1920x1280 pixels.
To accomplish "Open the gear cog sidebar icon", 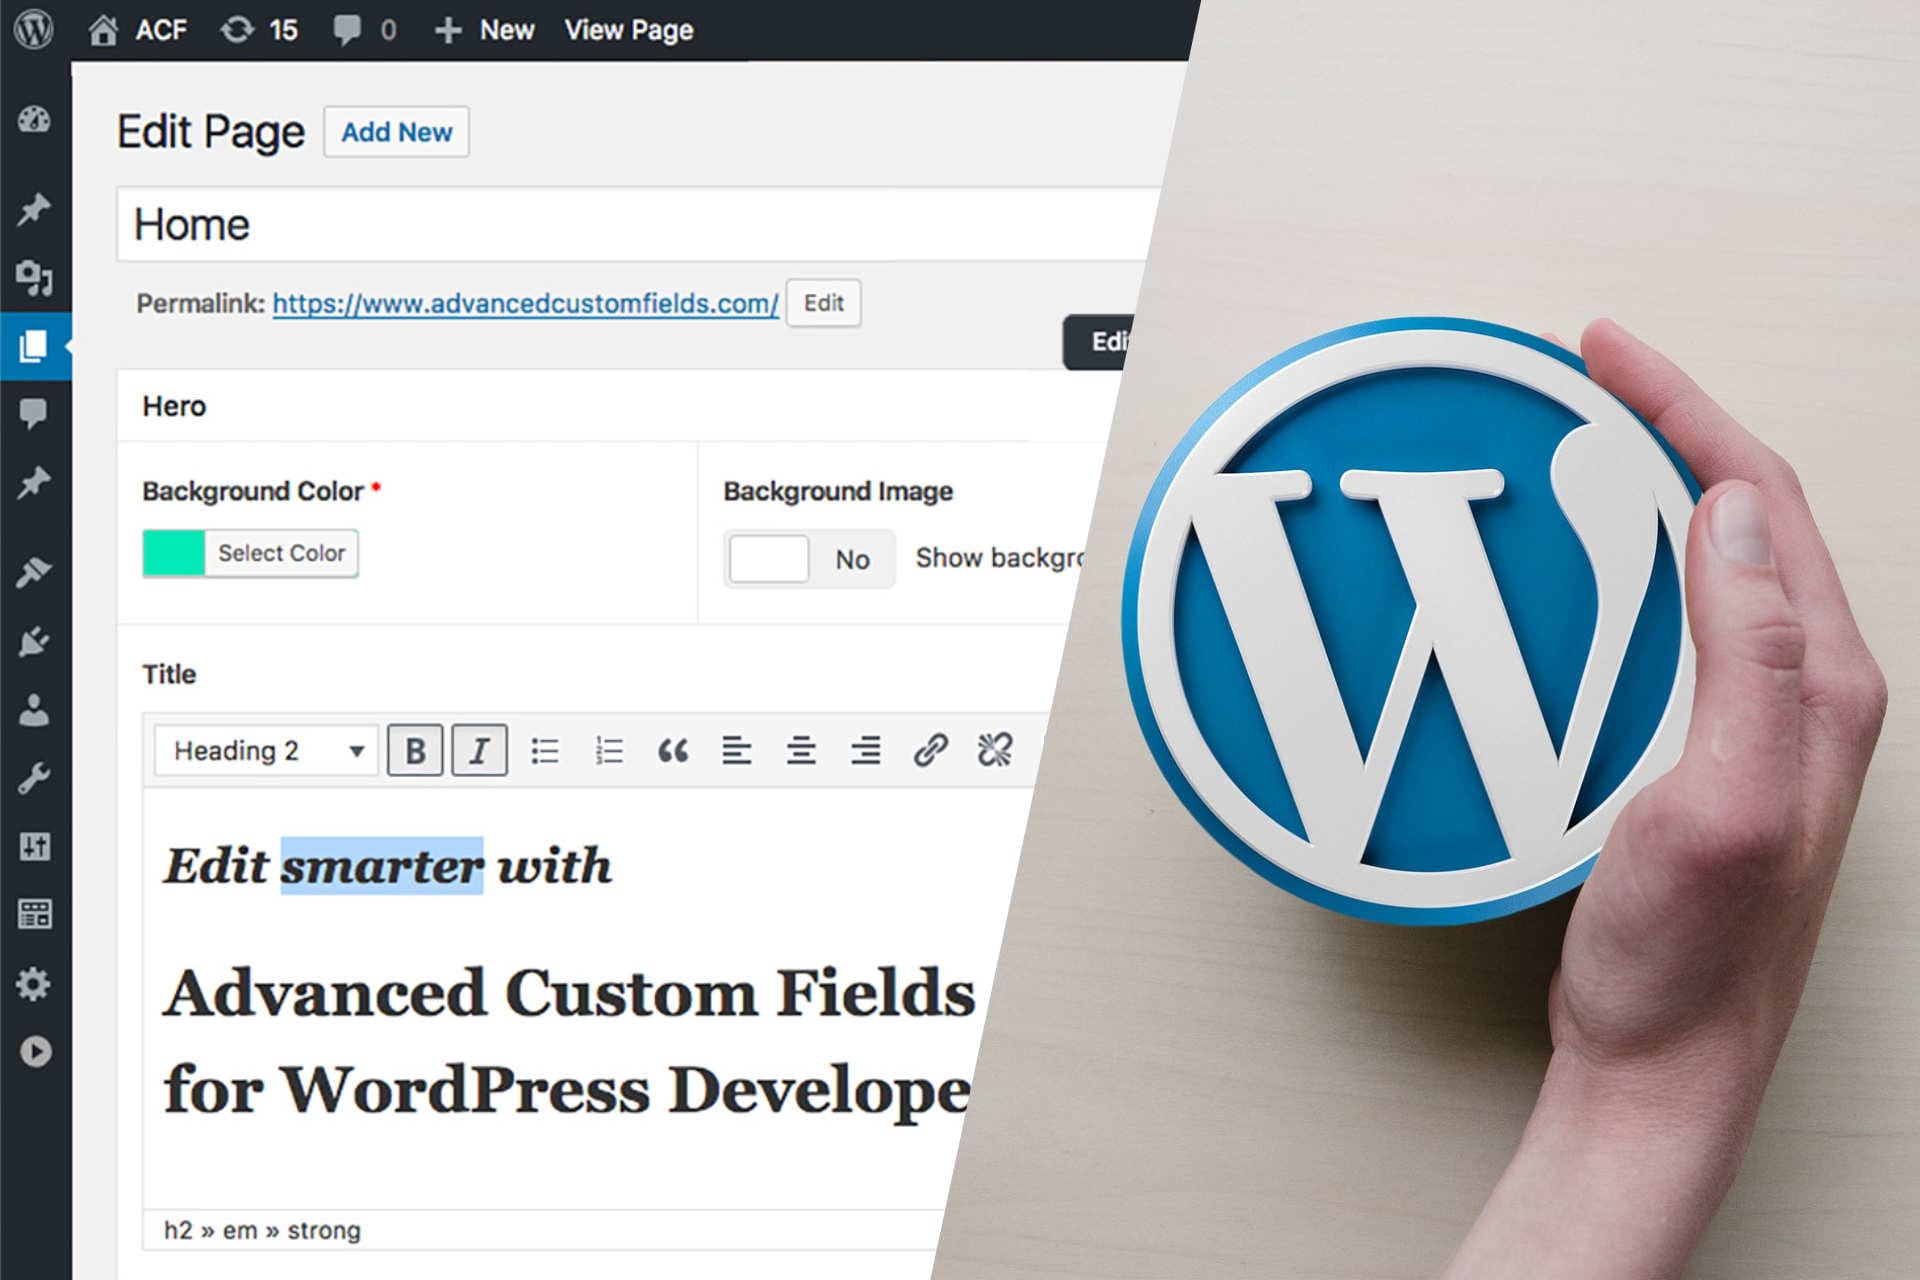I will tap(34, 984).
